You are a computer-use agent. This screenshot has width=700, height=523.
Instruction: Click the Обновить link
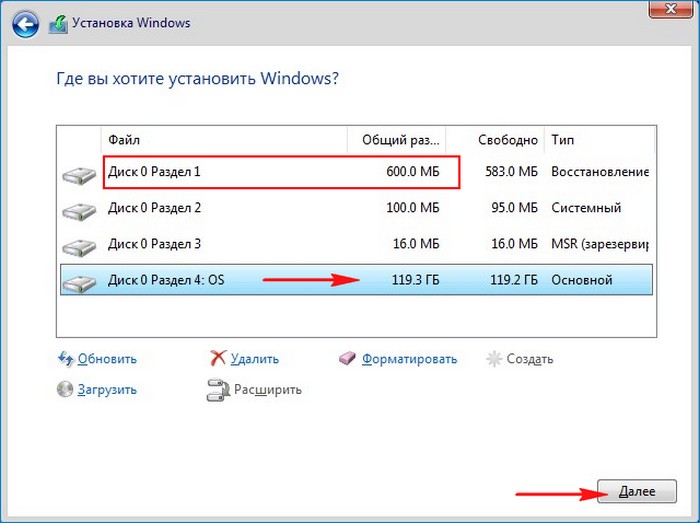tap(107, 359)
